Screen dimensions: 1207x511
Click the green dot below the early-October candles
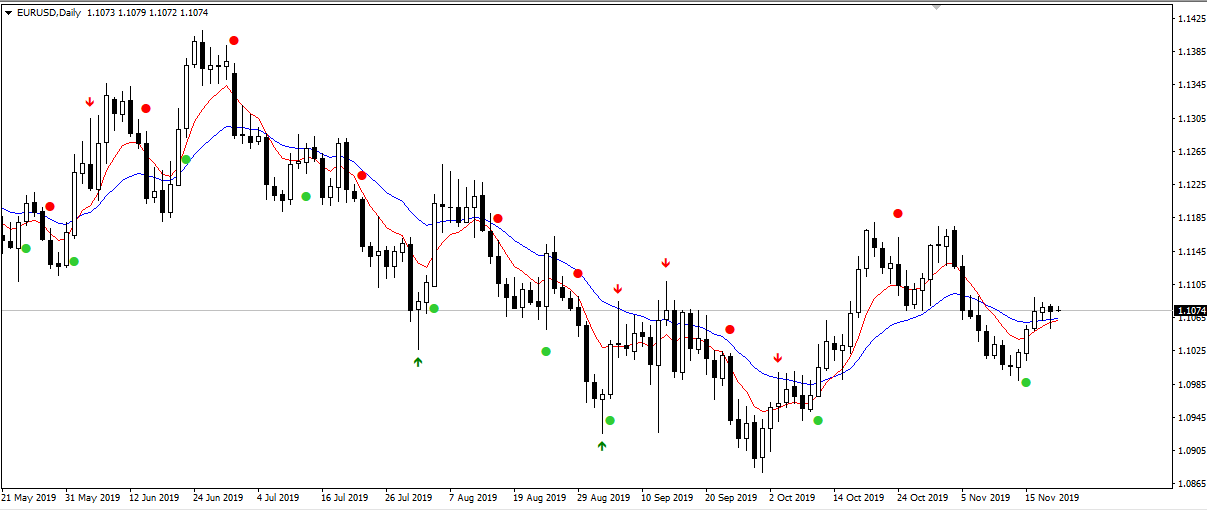point(818,420)
